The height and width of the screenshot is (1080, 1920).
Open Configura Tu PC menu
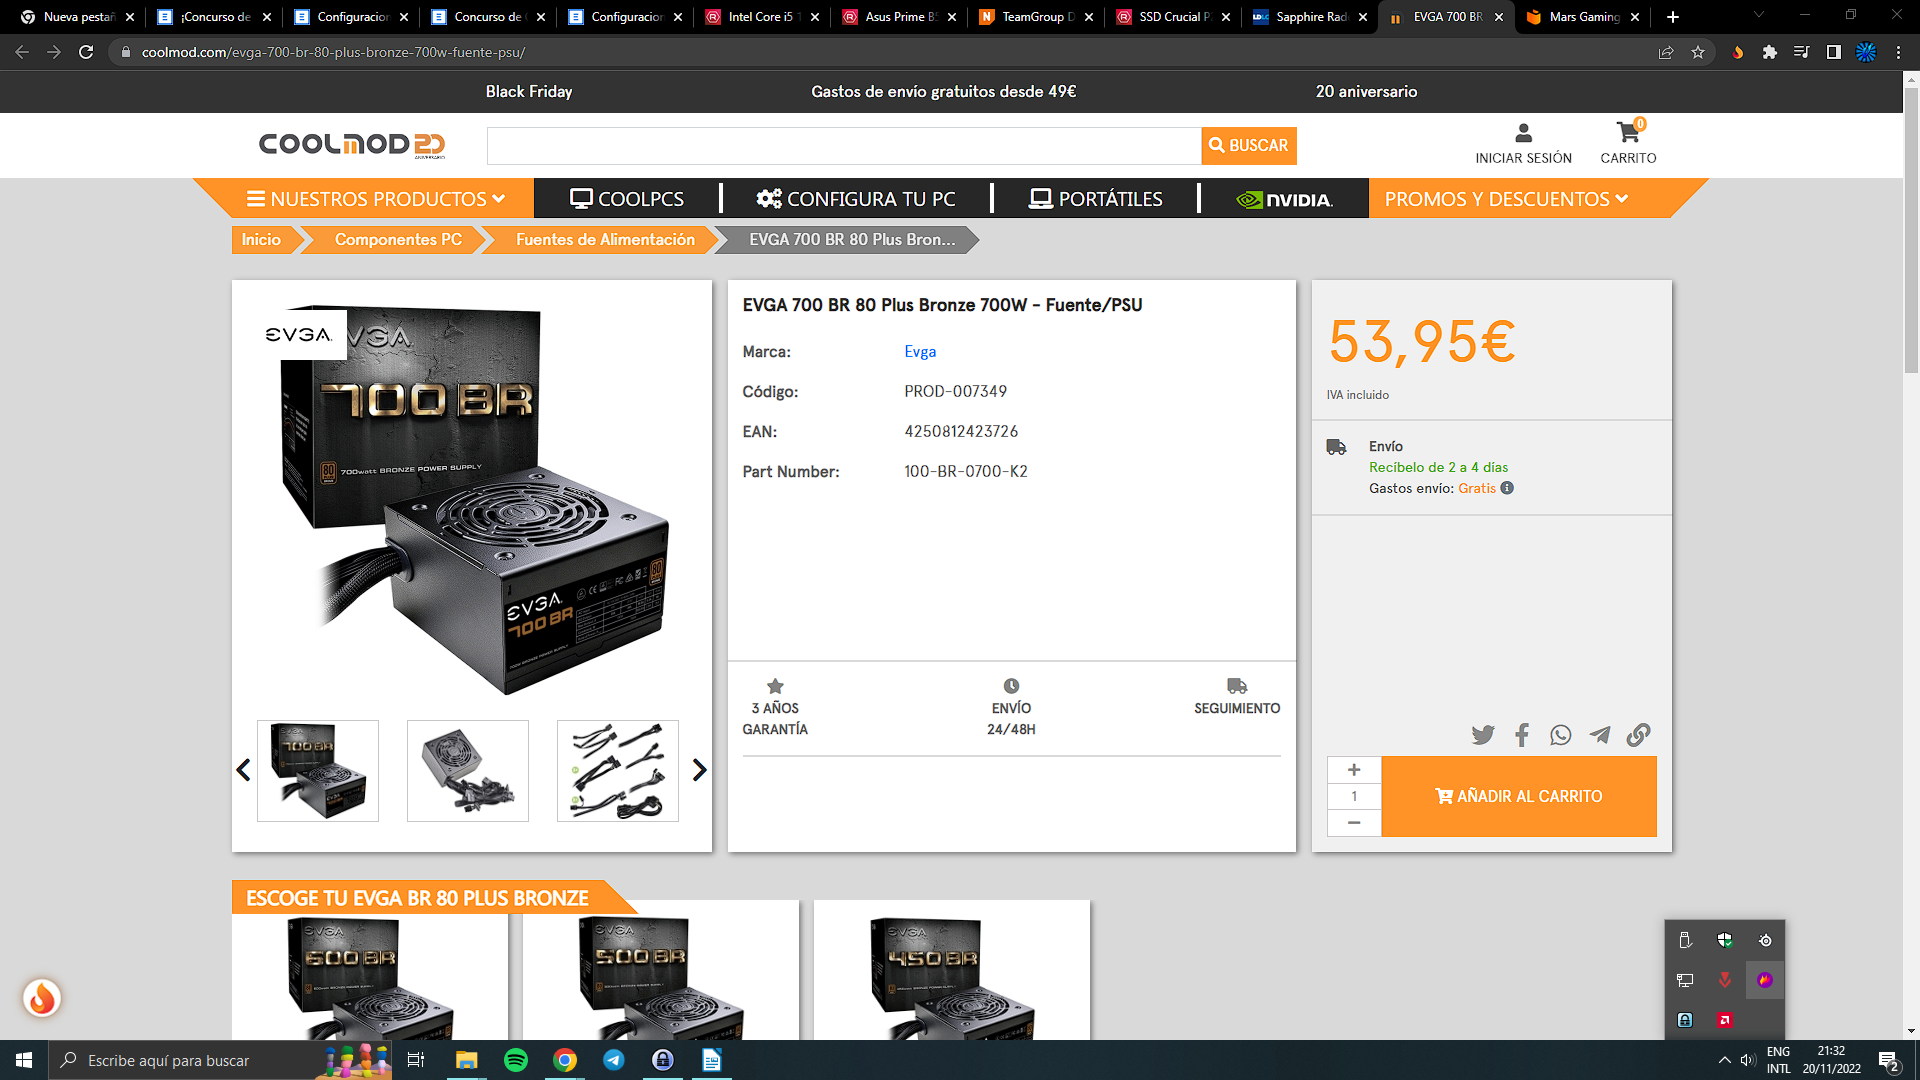pos(856,199)
